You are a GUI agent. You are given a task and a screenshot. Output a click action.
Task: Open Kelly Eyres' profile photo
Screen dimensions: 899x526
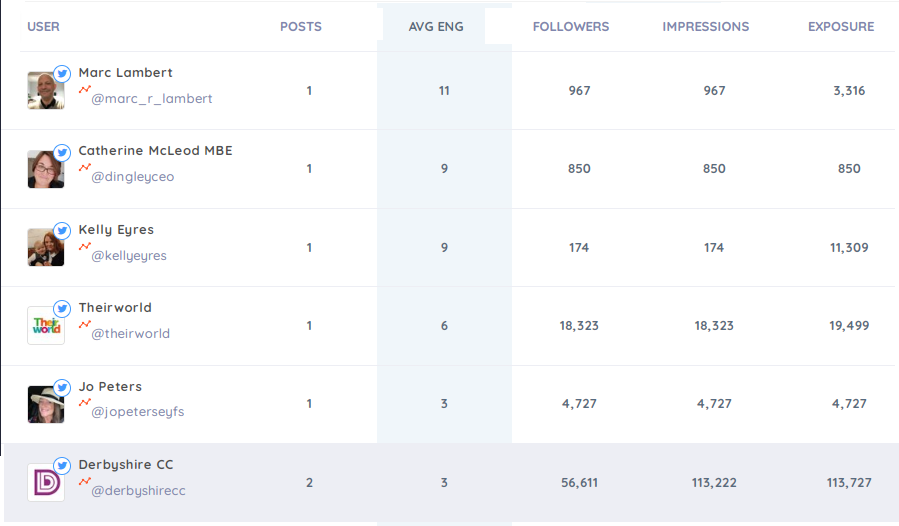(x=46, y=247)
